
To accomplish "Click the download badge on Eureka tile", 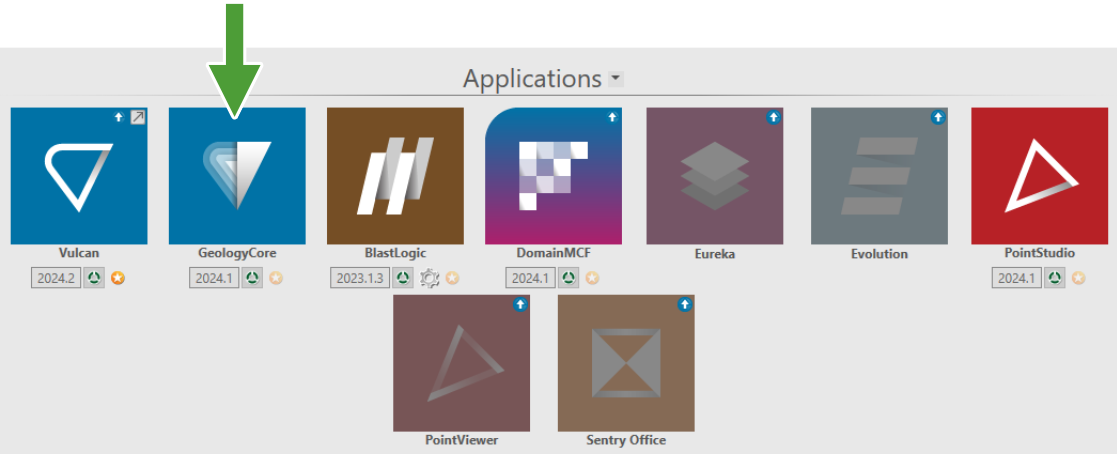I will 773,118.
